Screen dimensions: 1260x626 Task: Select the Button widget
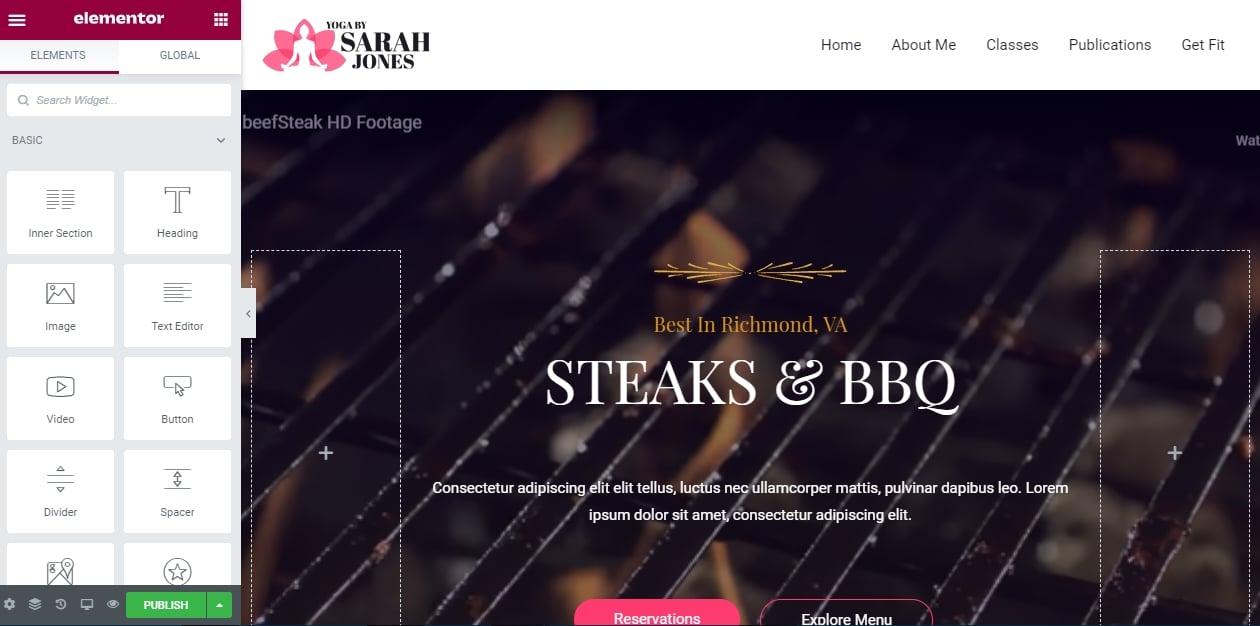[177, 398]
